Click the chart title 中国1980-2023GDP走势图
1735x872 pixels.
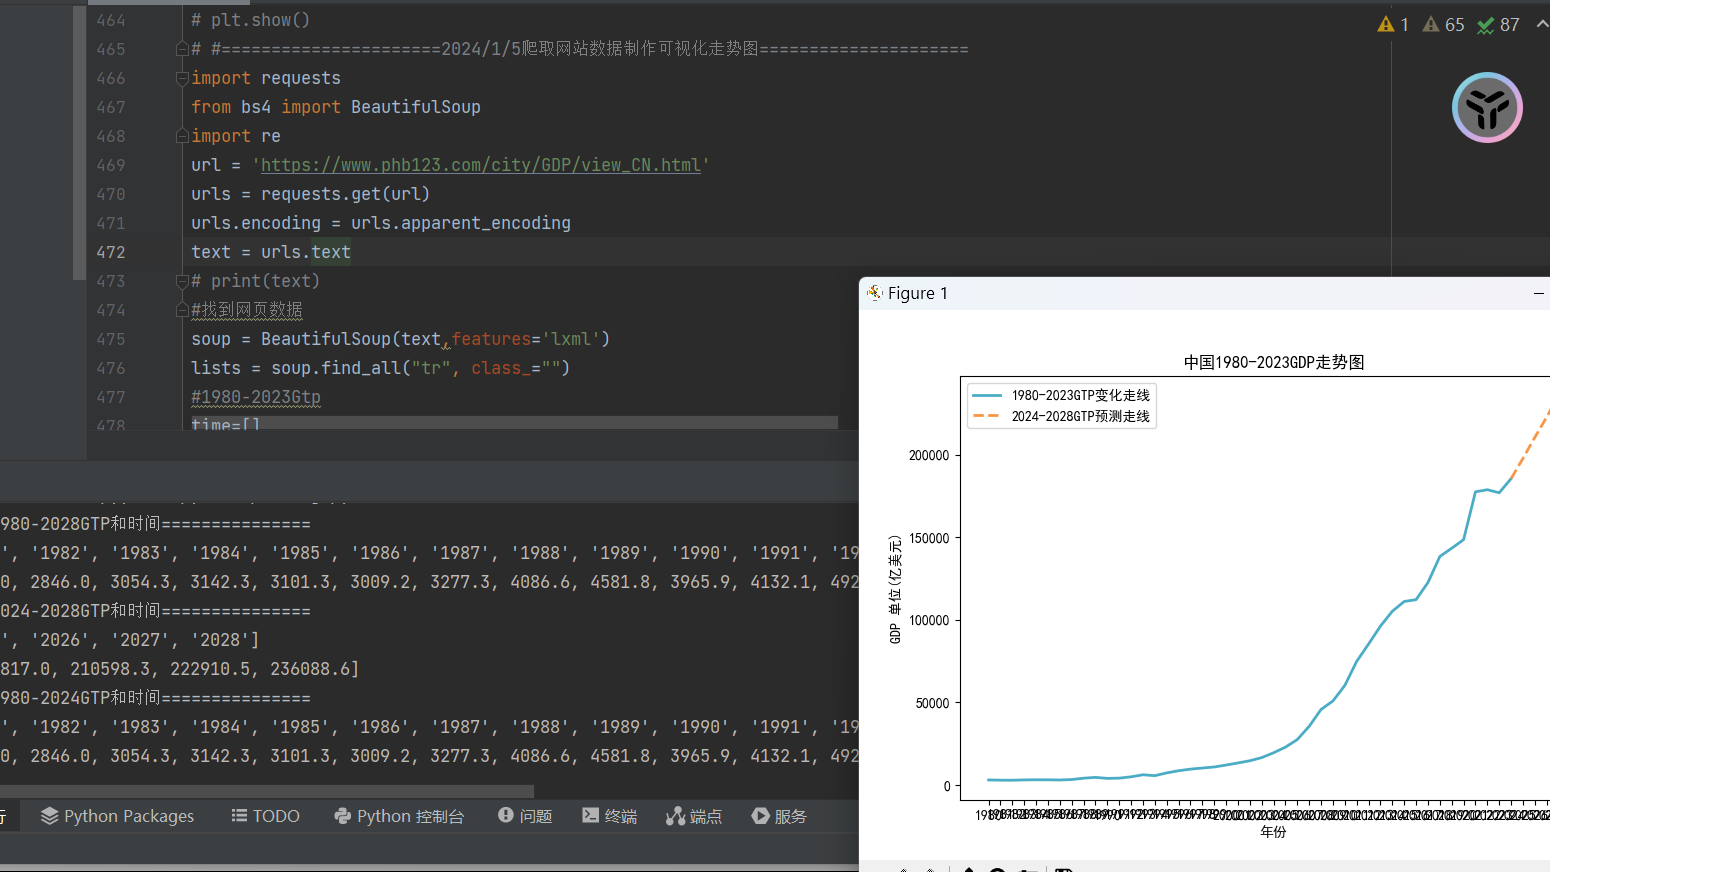point(1274,362)
